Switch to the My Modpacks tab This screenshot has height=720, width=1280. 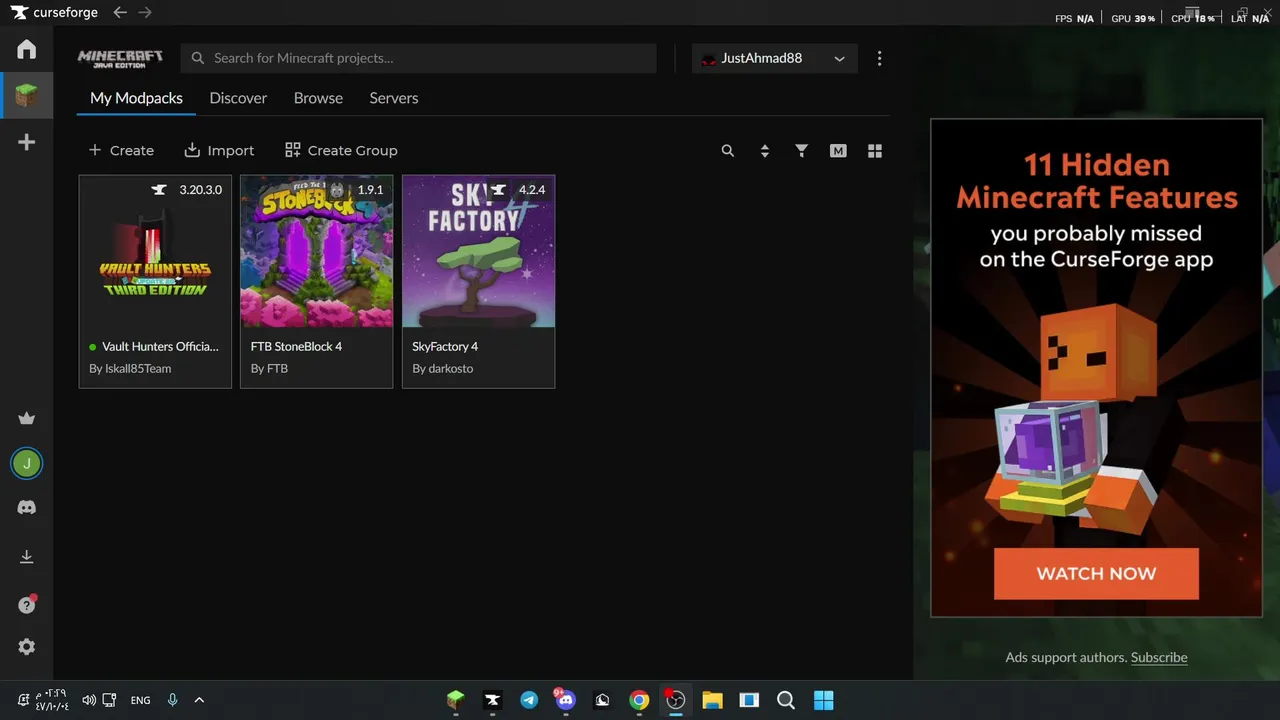[136, 98]
